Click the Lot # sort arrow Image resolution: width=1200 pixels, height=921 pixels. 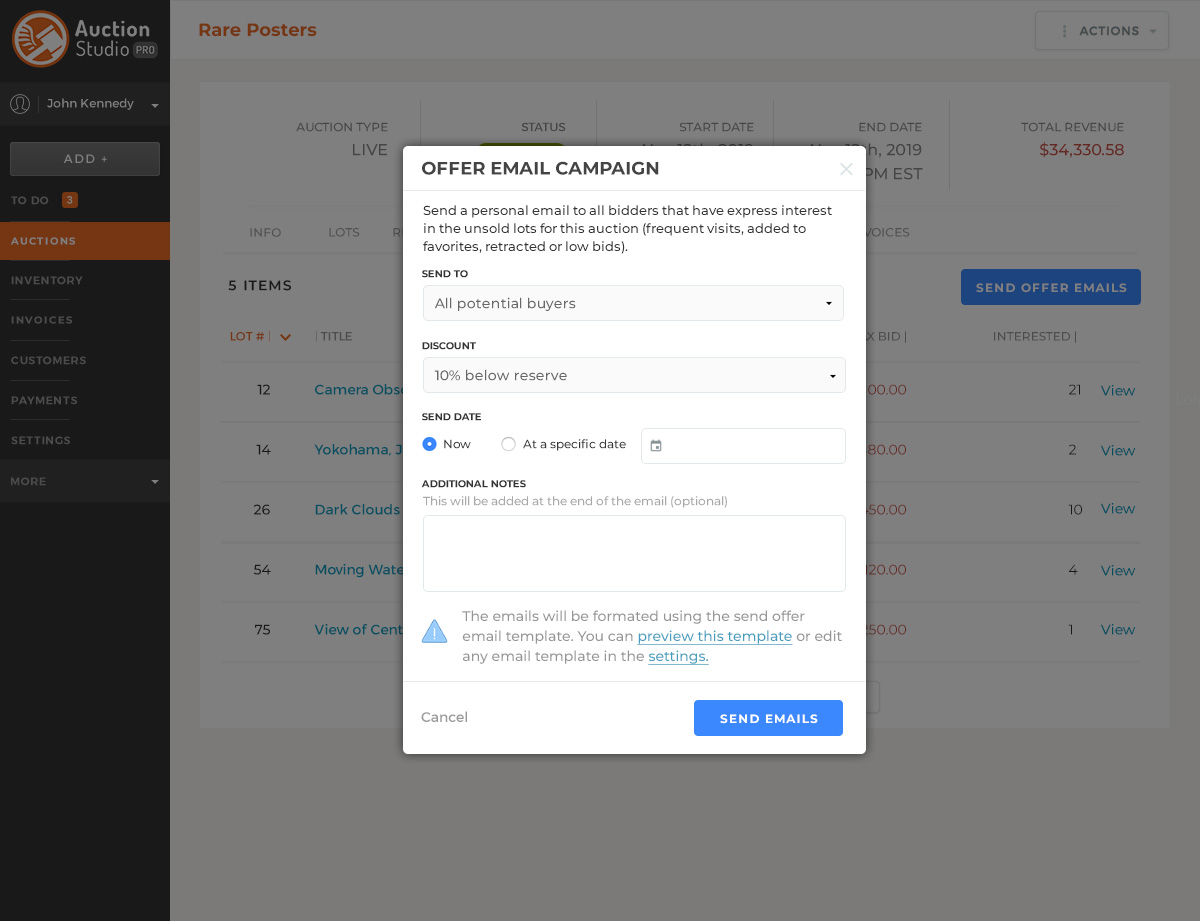click(x=285, y=337)
